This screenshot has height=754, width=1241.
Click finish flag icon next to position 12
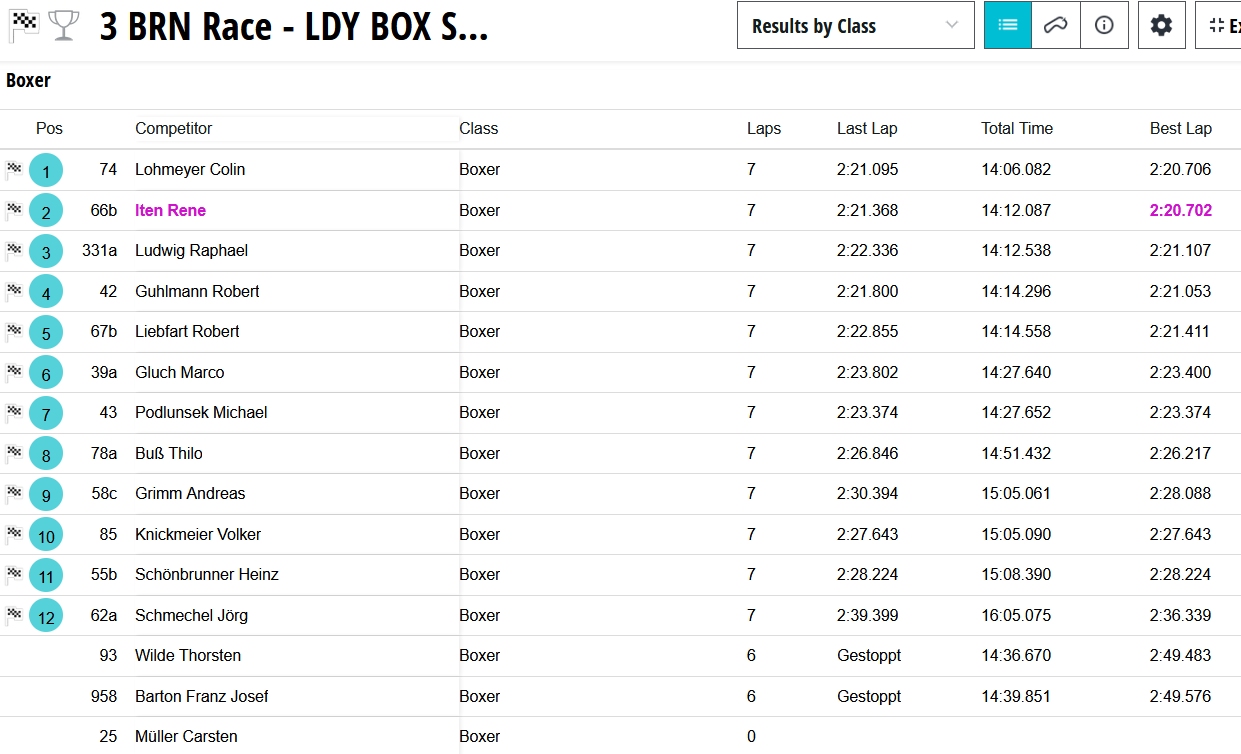tap(14, 614)
